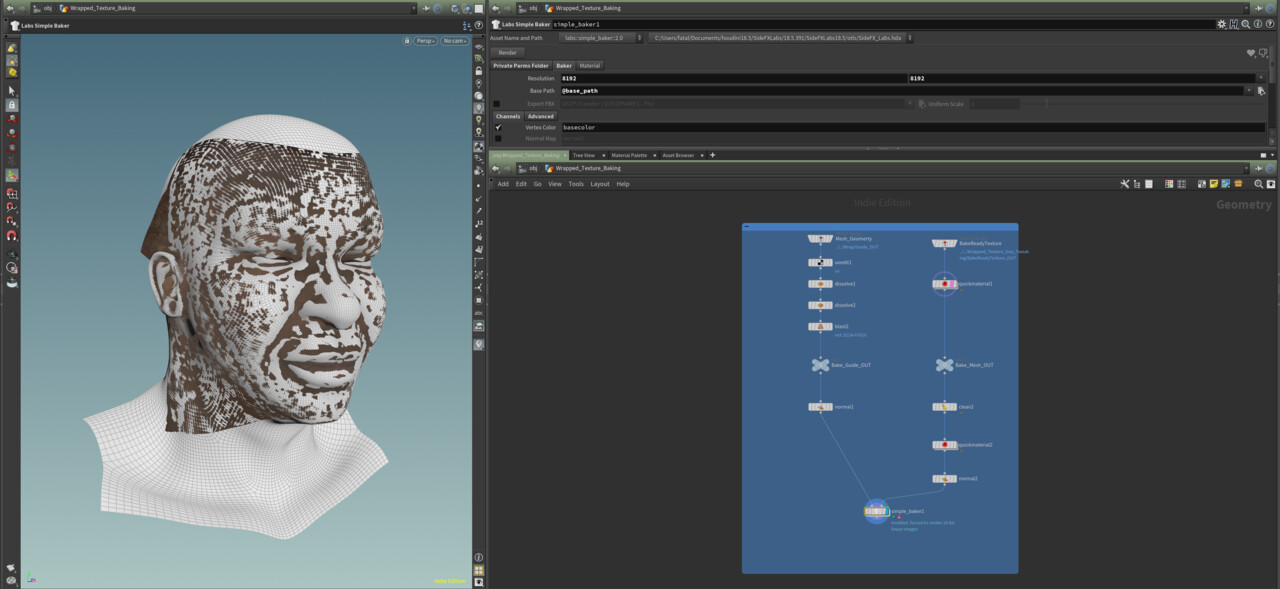The width and height of the screenshot is (1280, 589).
Task: Open the Advanced tab
Action: point(540,117)
